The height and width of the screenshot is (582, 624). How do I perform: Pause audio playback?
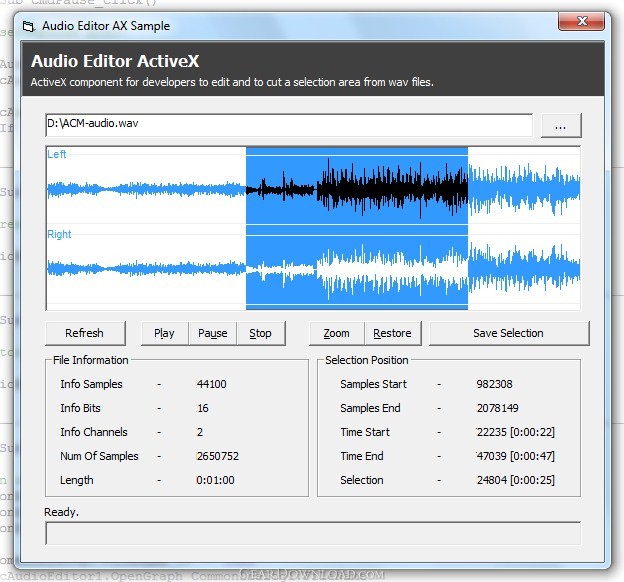(x=213, y=333)
